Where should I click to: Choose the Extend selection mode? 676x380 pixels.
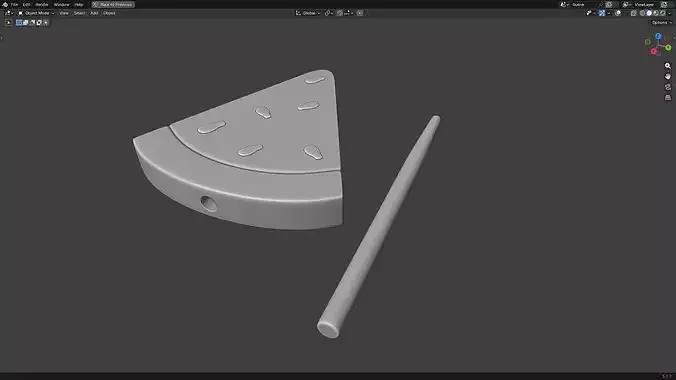(25, 22)
